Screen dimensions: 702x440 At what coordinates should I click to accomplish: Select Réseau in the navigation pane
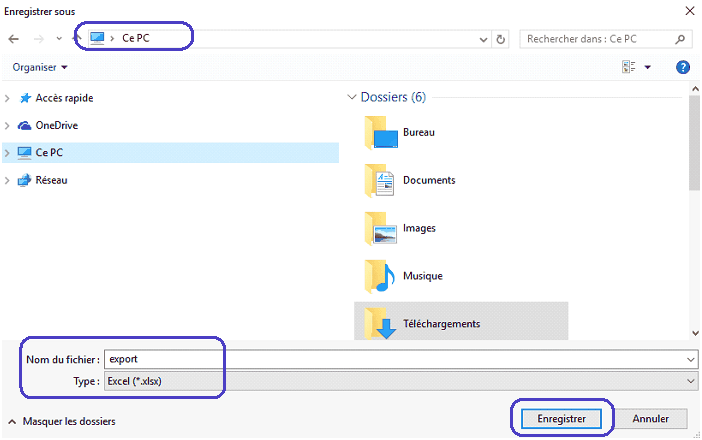(51, 180)
